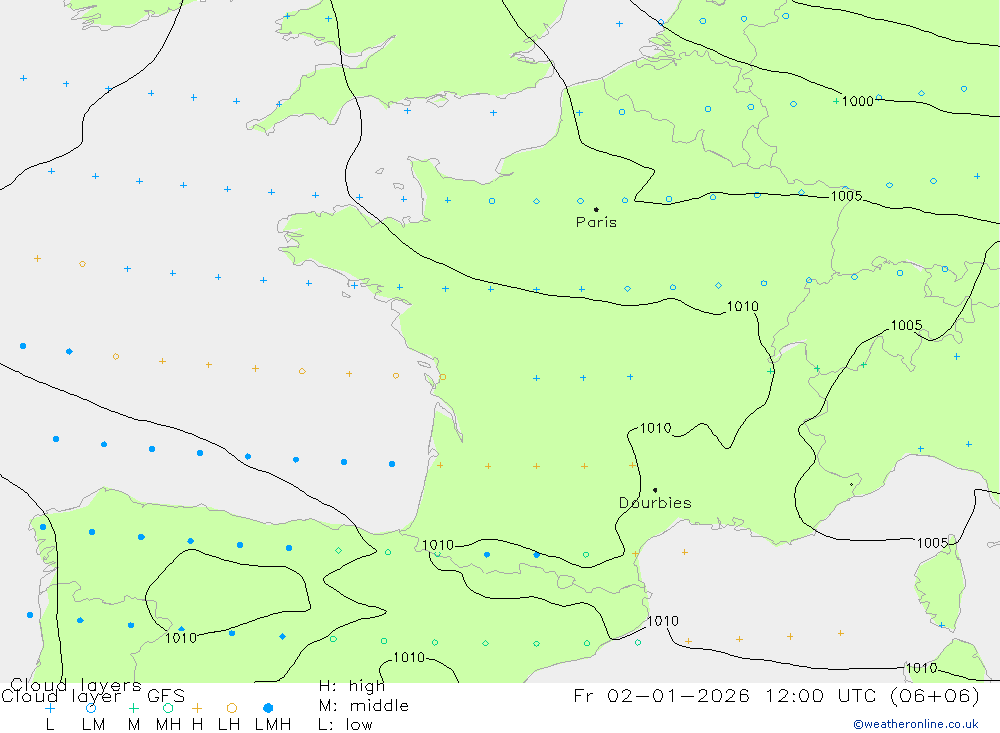Click the blue open-circle LM legend symbol
The width and height of the screenshot is (1000, 733).
pyautogui.click(x=91, y=708)
